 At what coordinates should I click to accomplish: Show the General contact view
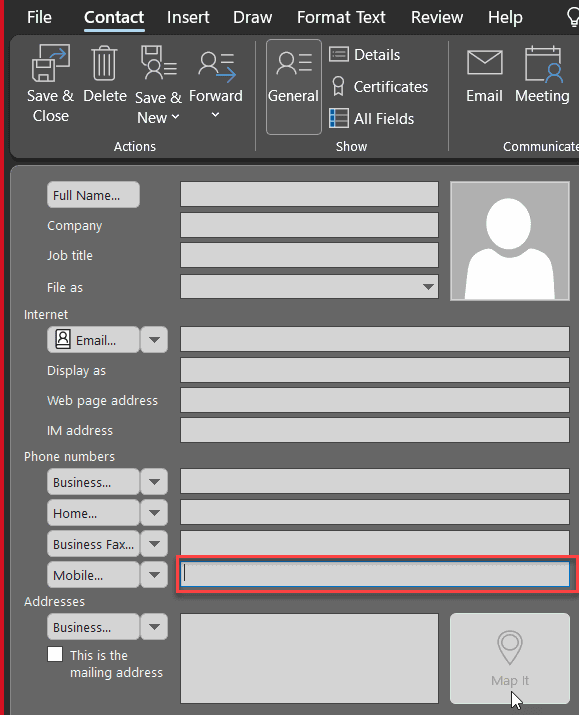[x=294, y=87]
